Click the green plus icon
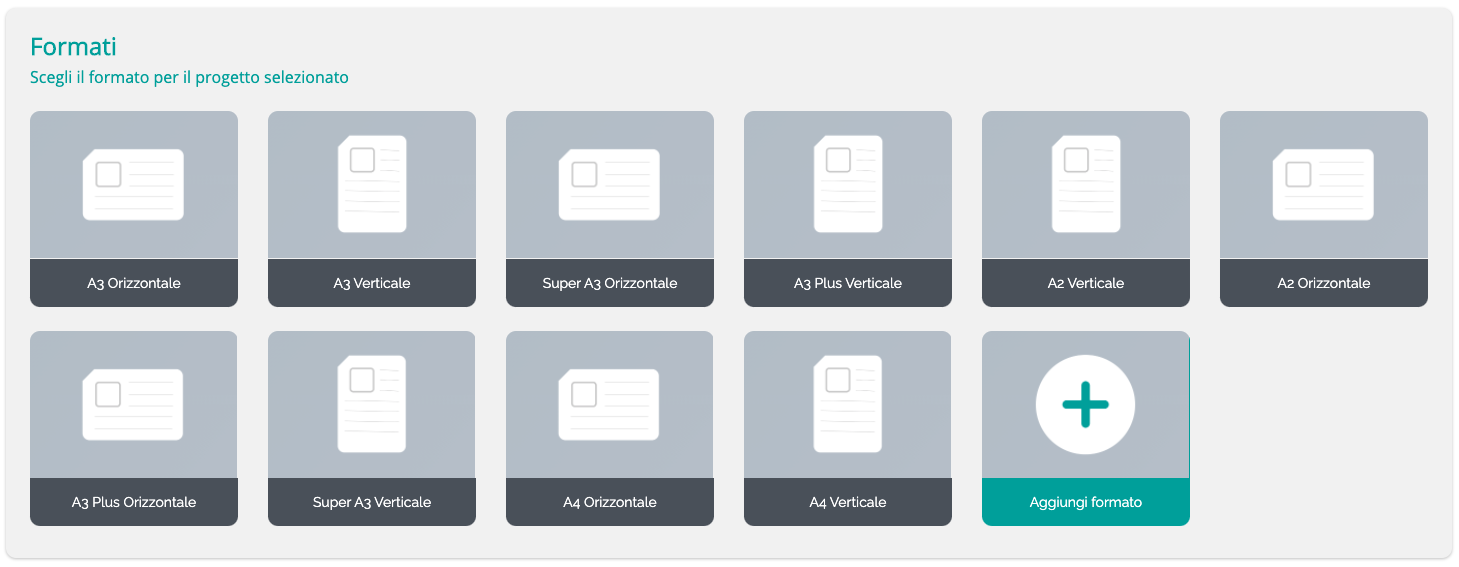Screen dimensions: 1459x567 (x=1085, y=405)
